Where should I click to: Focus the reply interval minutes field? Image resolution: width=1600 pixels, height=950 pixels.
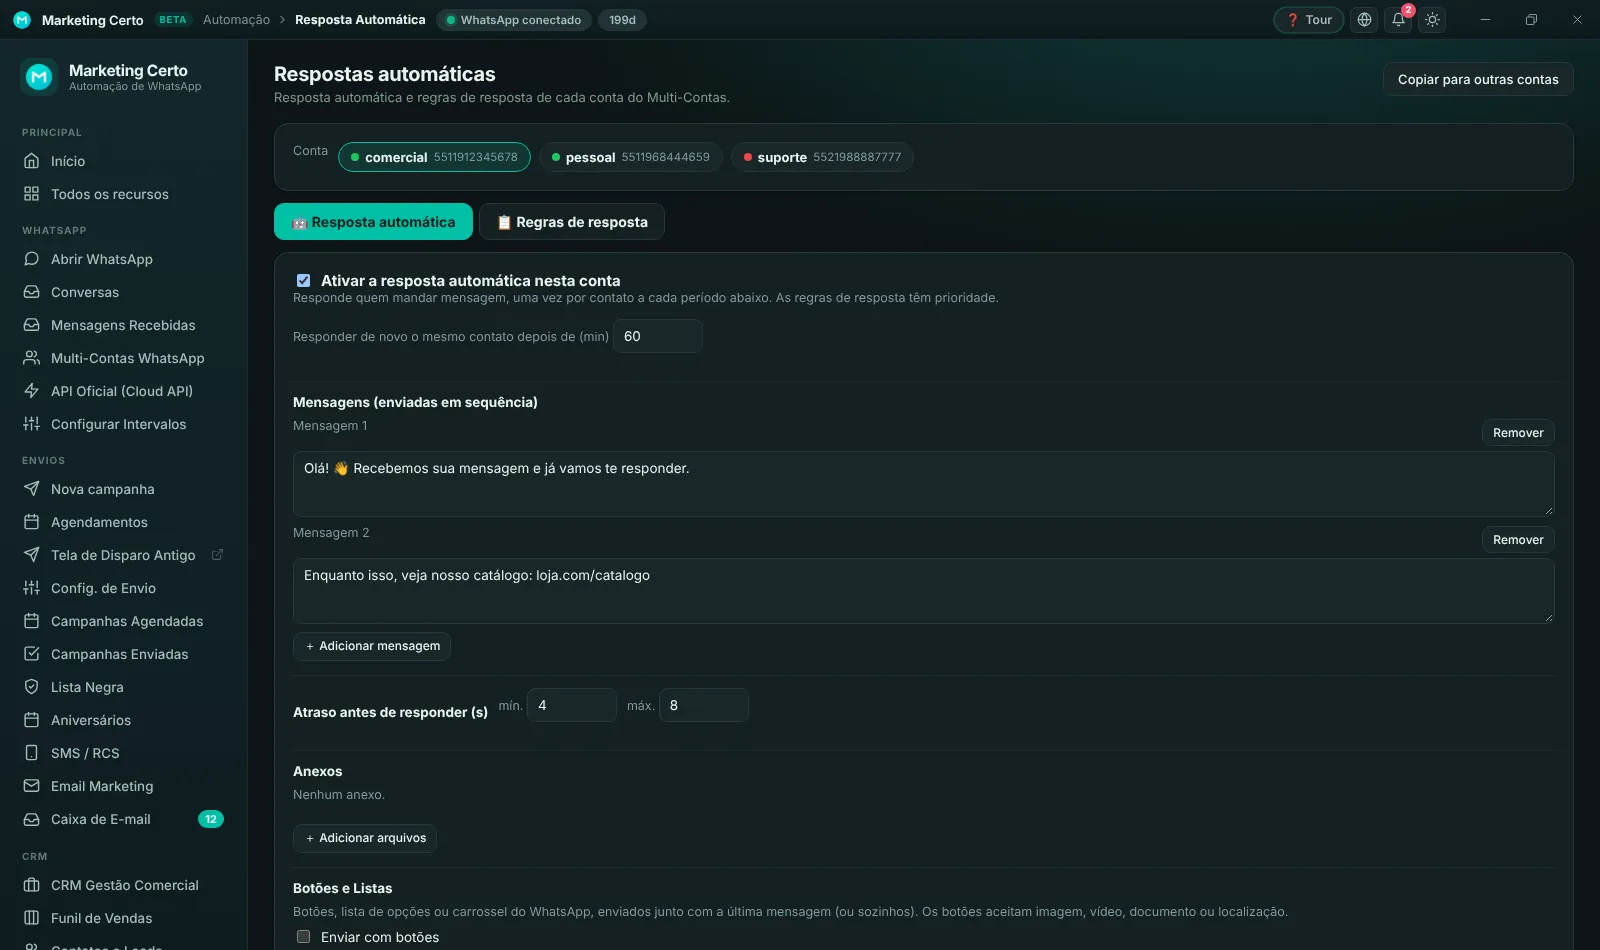coord(658,336)
